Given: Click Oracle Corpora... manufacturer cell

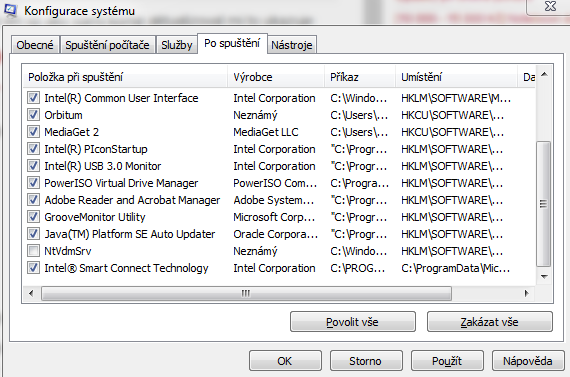Looking at the screenshot, I should (276, 234).
